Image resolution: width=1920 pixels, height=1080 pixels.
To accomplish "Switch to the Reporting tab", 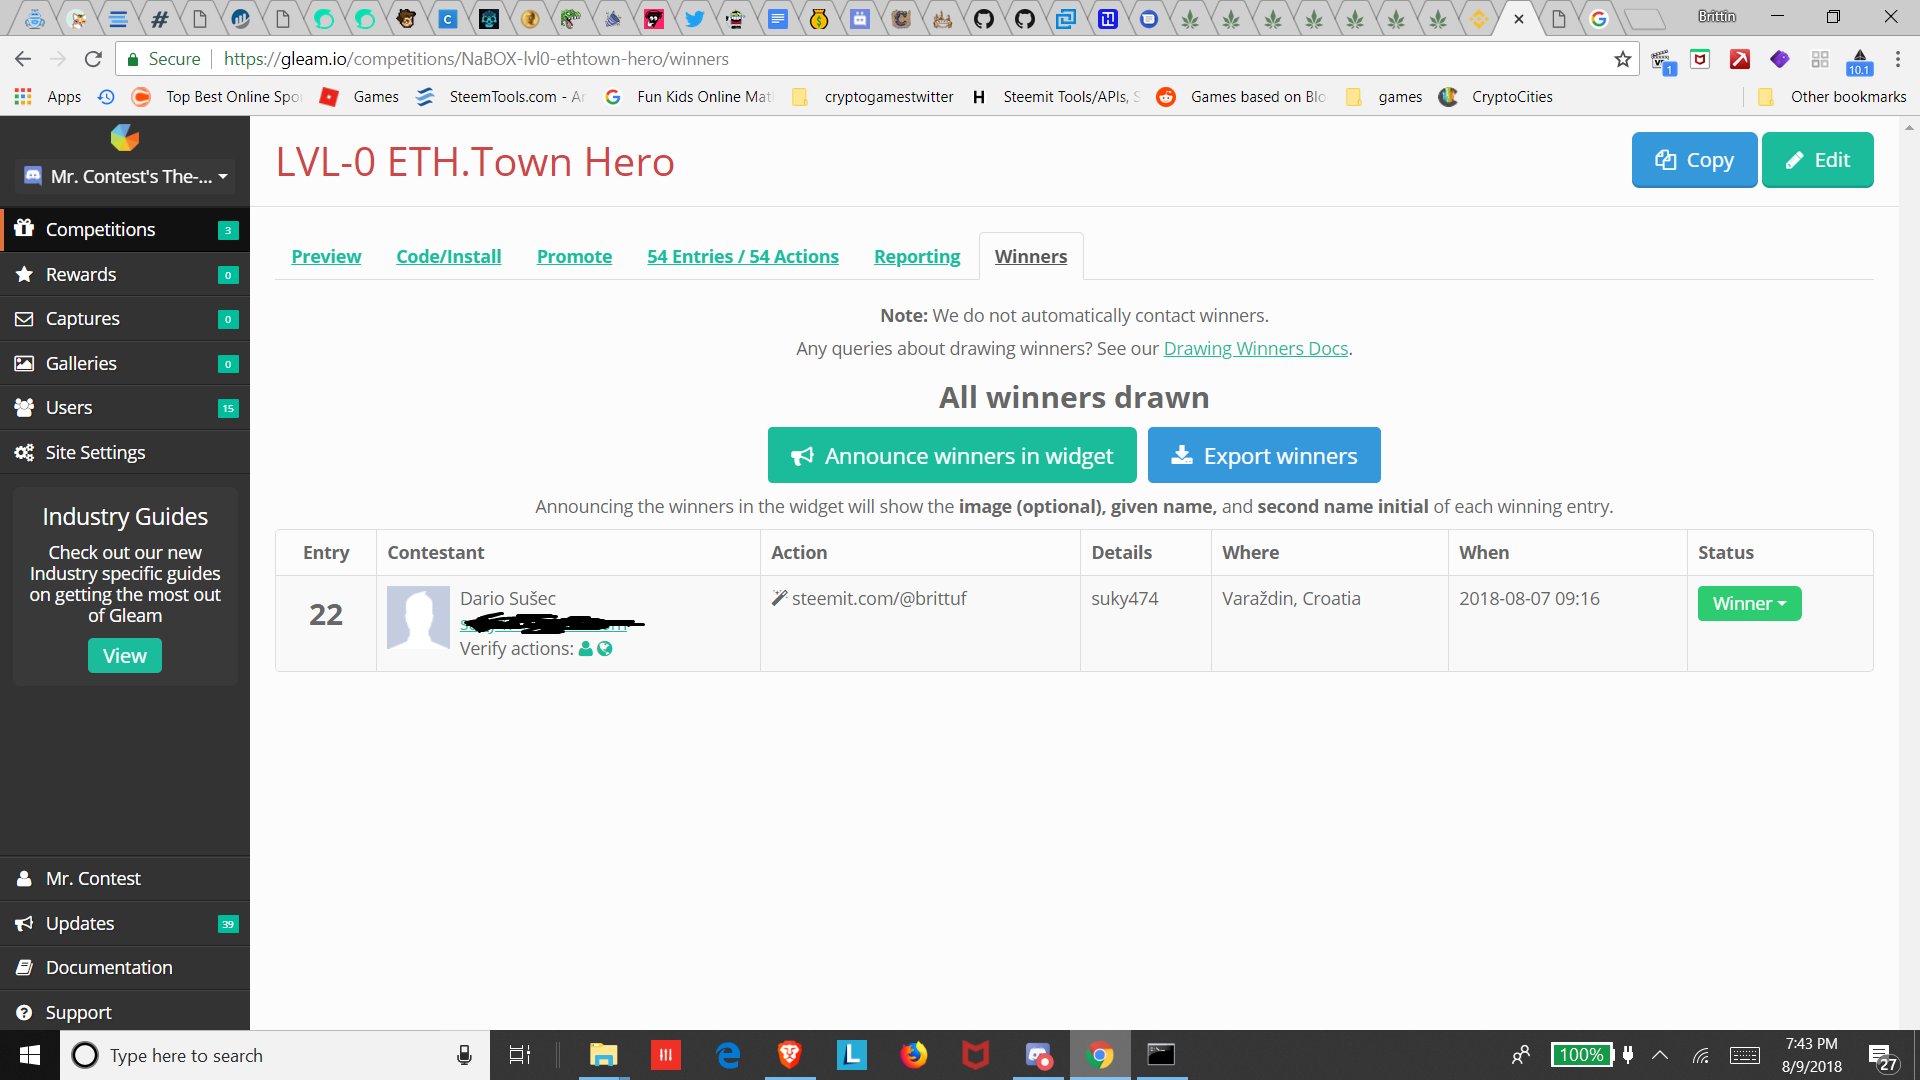I will click(x=916, y=257).
